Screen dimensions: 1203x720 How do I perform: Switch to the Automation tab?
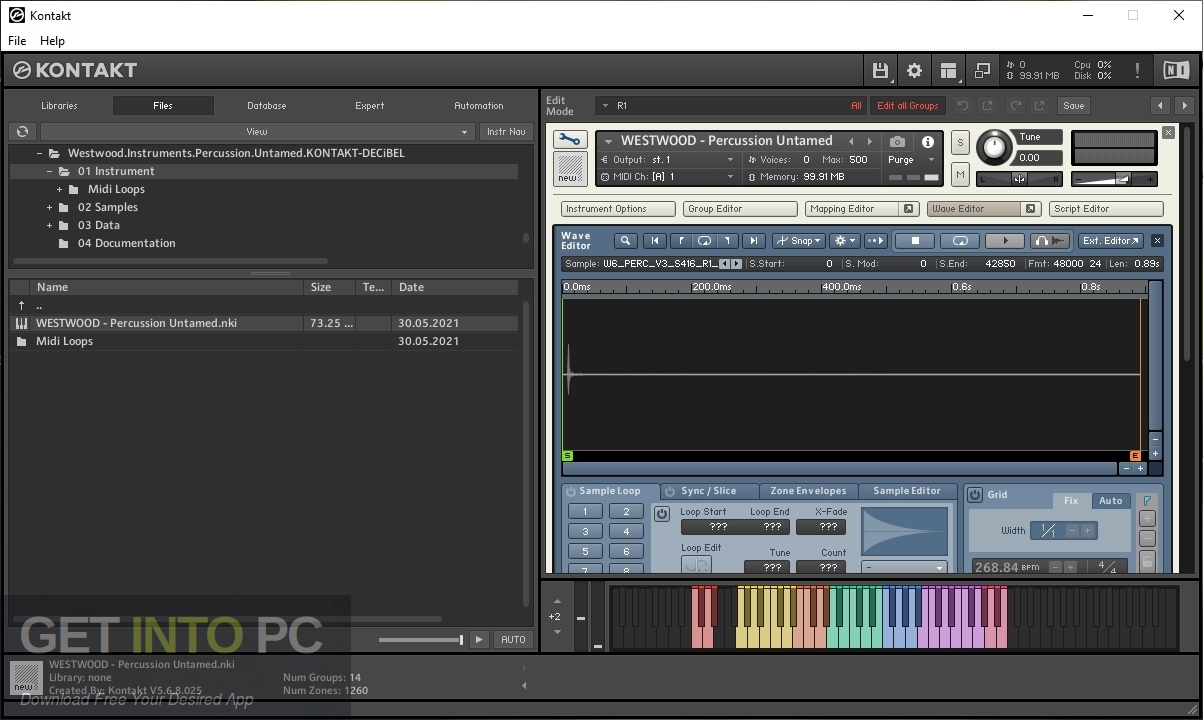[479, 105]
